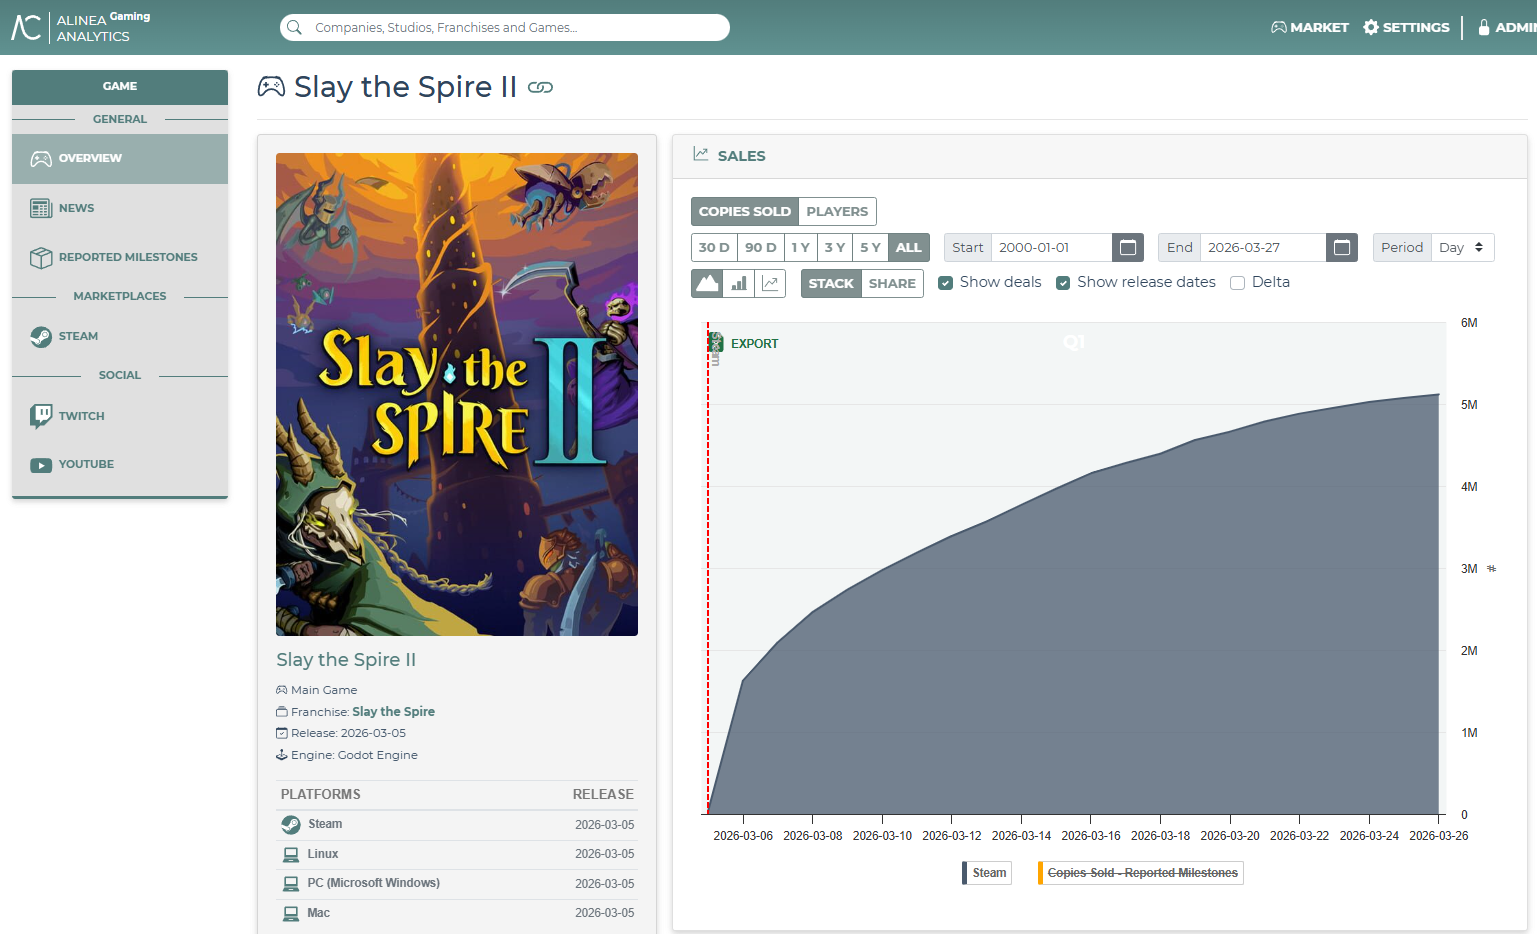Open the Twitch social sidebar item
Screen dimensions: 1537x934
(120, 416)
